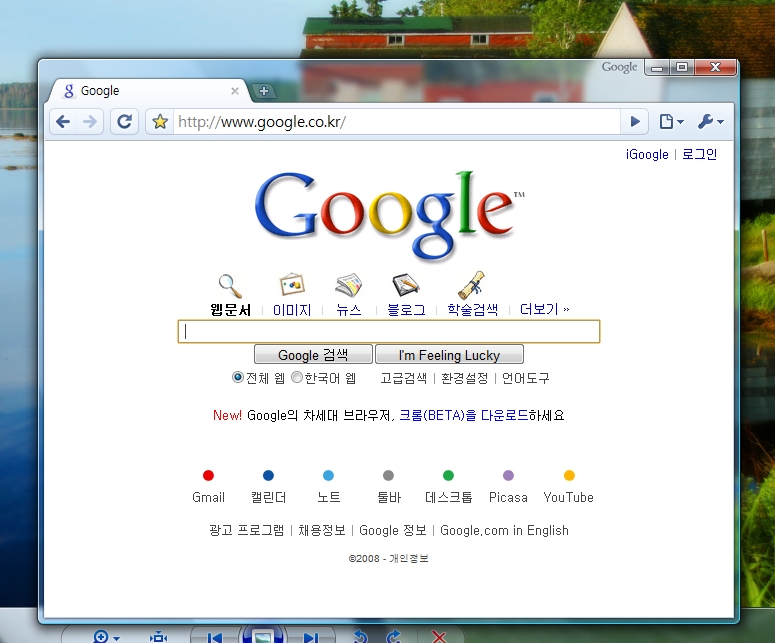
Task: Click the 크롬(BETA)을 다운로드 link
Action: [464, 415]
